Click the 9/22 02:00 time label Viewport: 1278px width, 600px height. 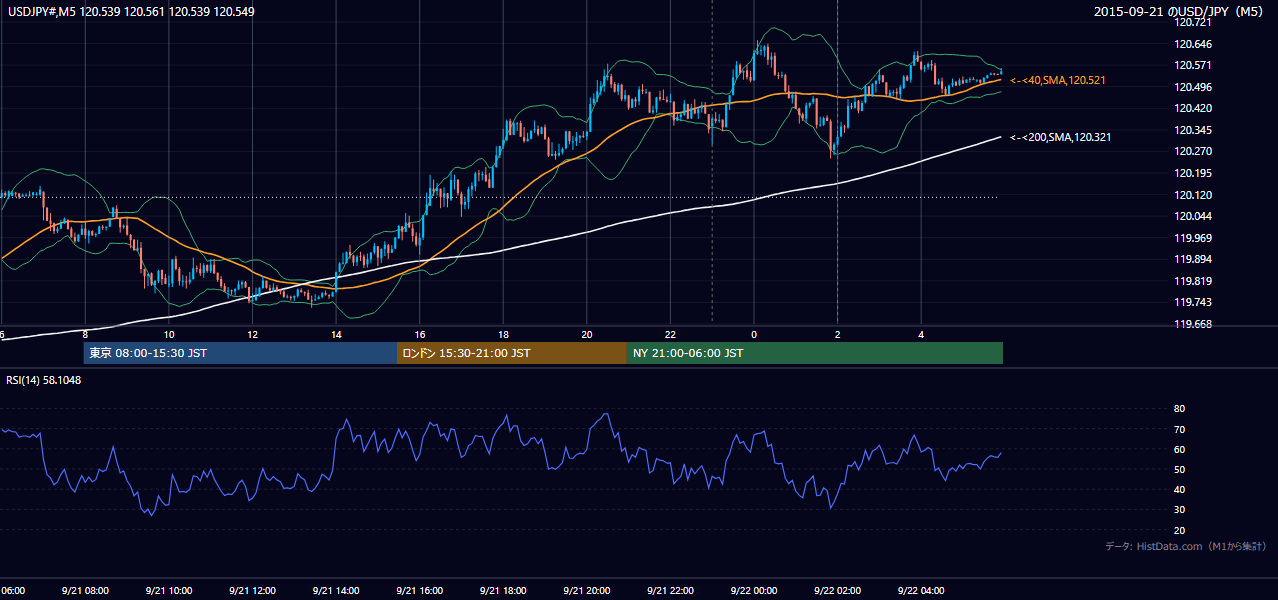click(x=837, y=591)
